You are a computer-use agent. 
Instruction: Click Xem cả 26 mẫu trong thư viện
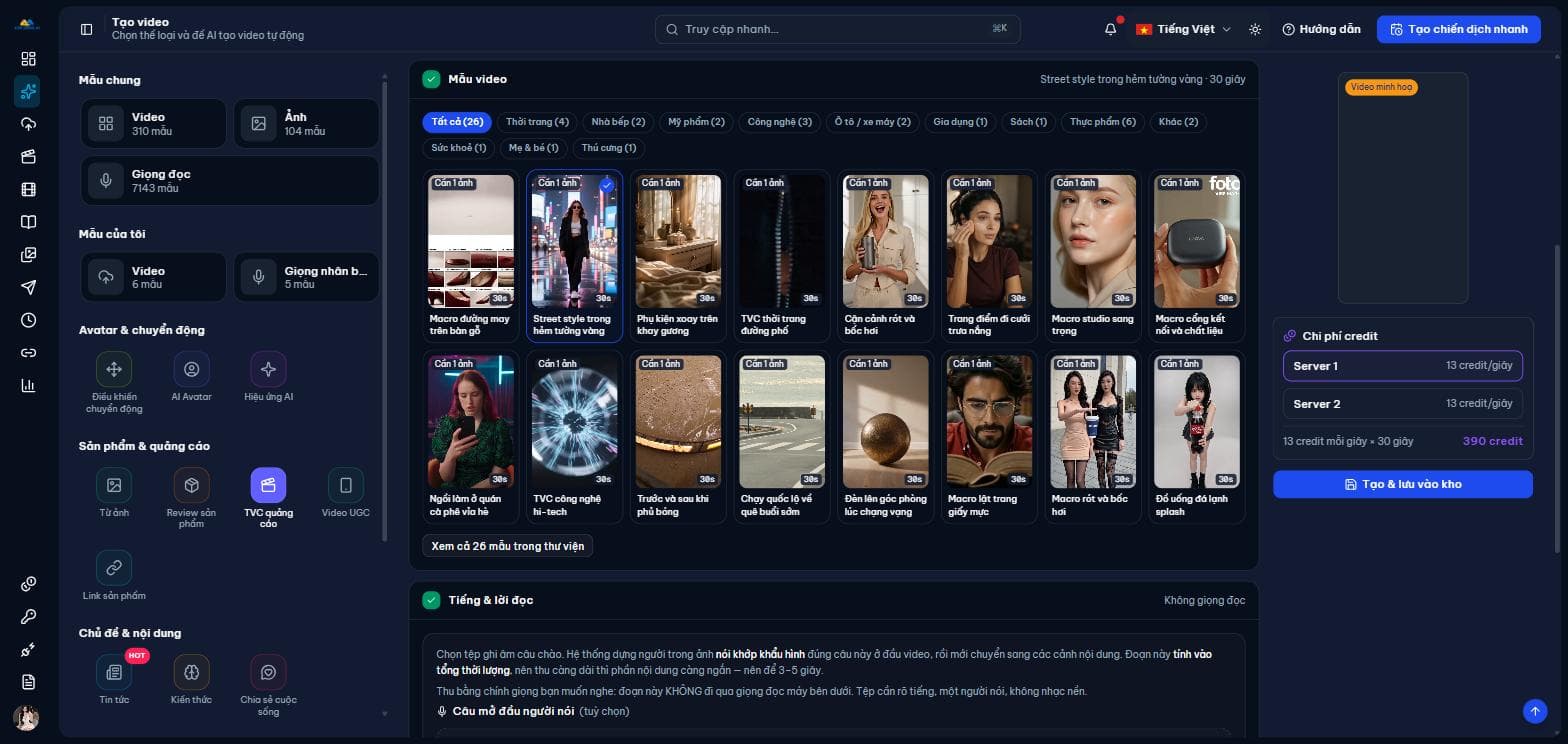507,546
